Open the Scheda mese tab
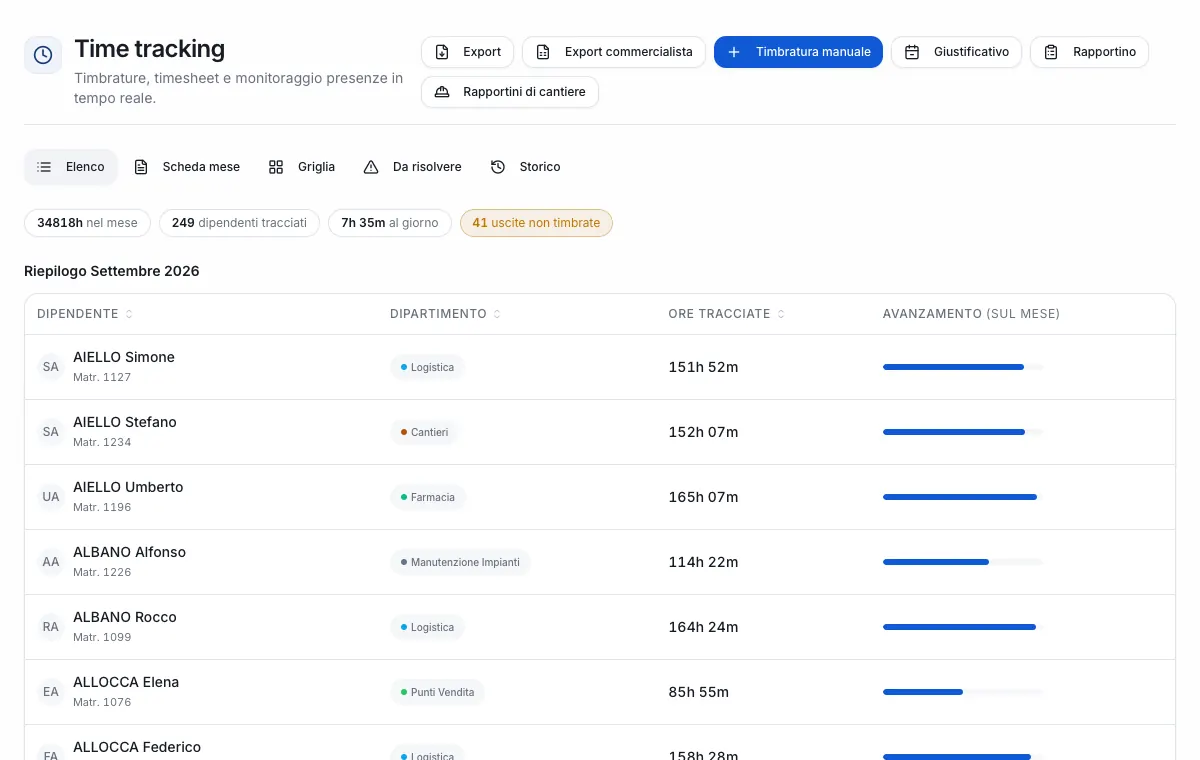Image resolution: width=1200 pixels, height=760 pixels. pos(187,167)
